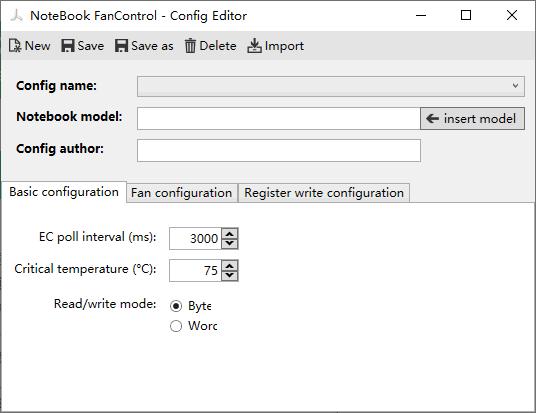Click the Config name label
Image resolution: width=536 pixels, height=413 pixels.
click(56, 85)
